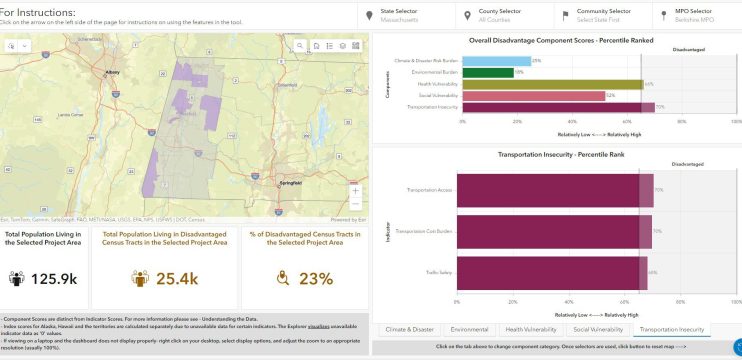Click the Transportation Insecurity component bar
742x360 pixels.
click(x=558, y=107)
